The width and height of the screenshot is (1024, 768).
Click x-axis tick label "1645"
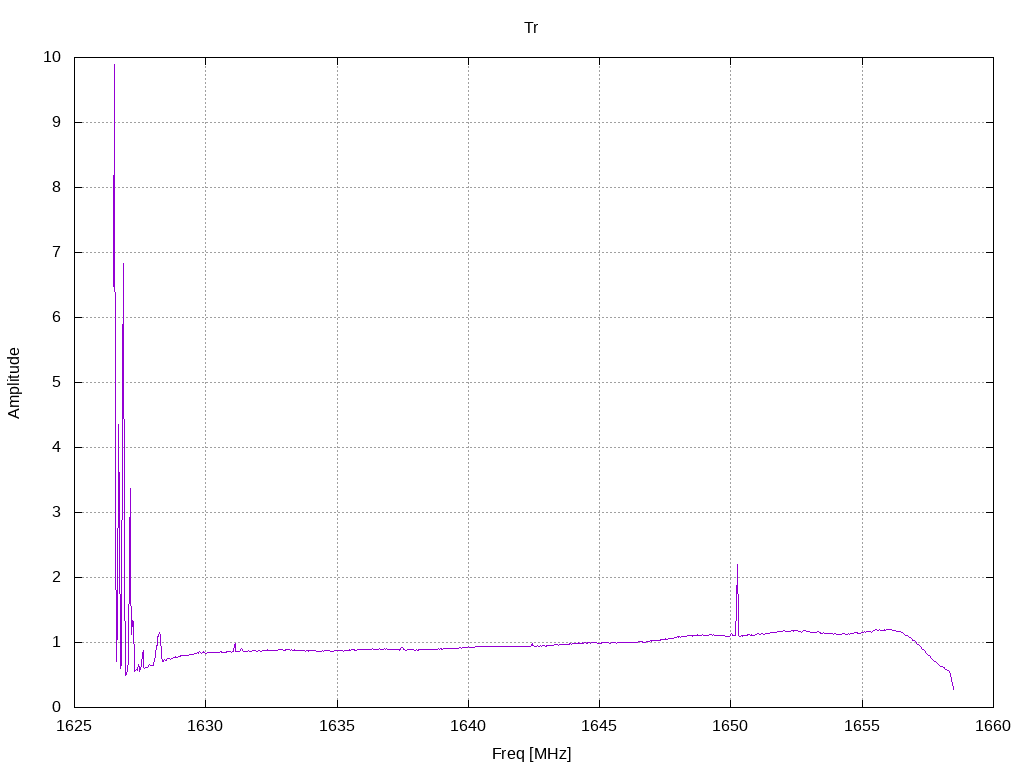click(x=600, y=726)
